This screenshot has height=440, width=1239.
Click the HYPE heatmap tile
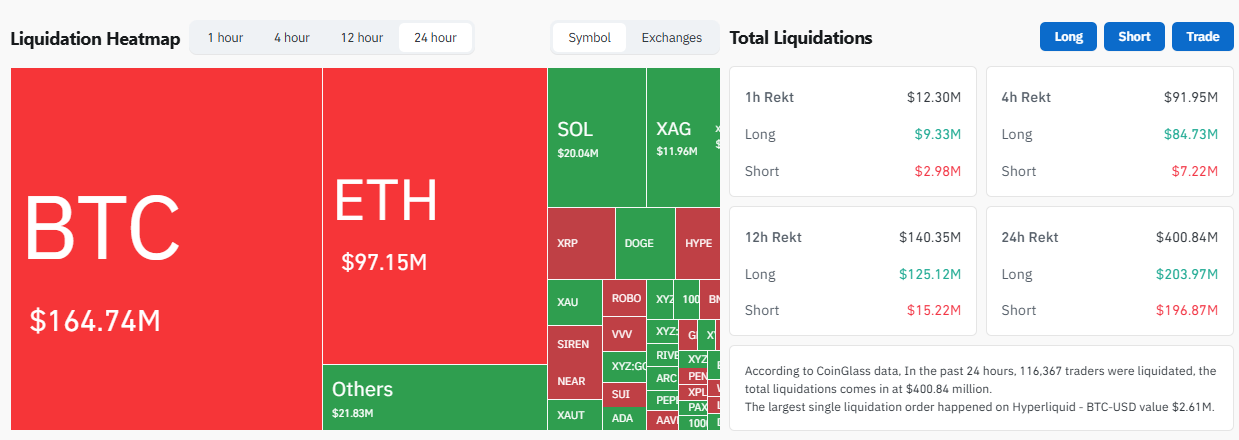click(x=698, y=243)
